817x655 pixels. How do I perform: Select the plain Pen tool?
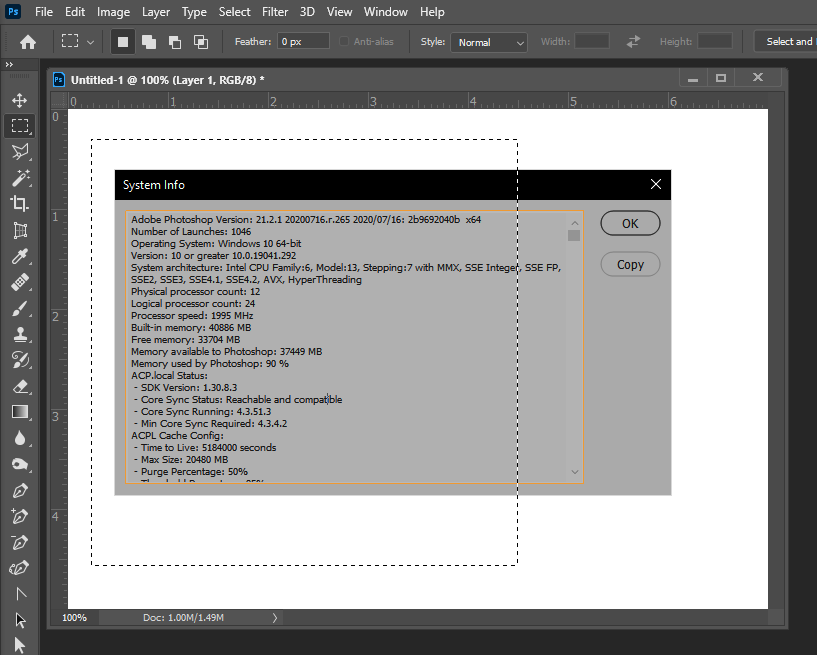tap(20, 490)
